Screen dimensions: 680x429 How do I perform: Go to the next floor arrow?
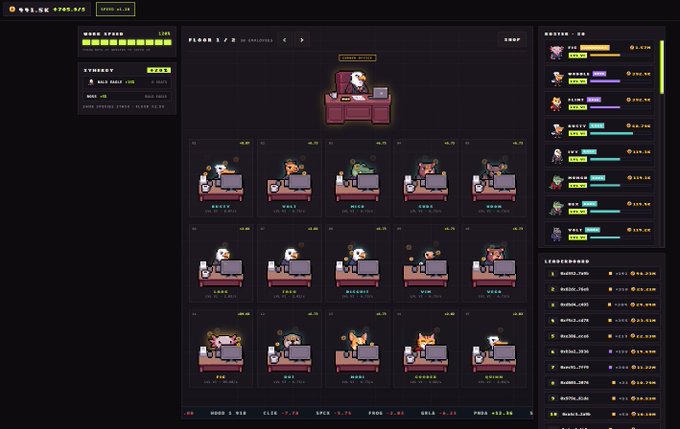pos(302,40)
